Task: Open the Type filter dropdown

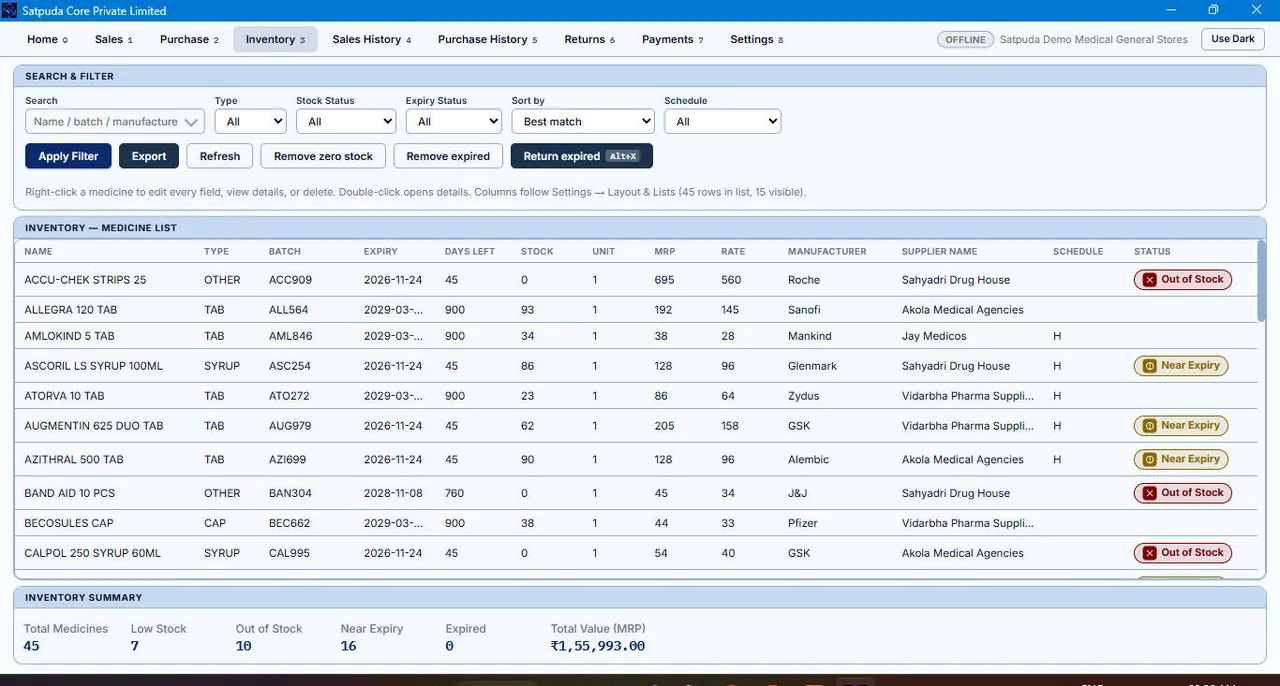Action: pyautogui.click(x=251, y=121)
